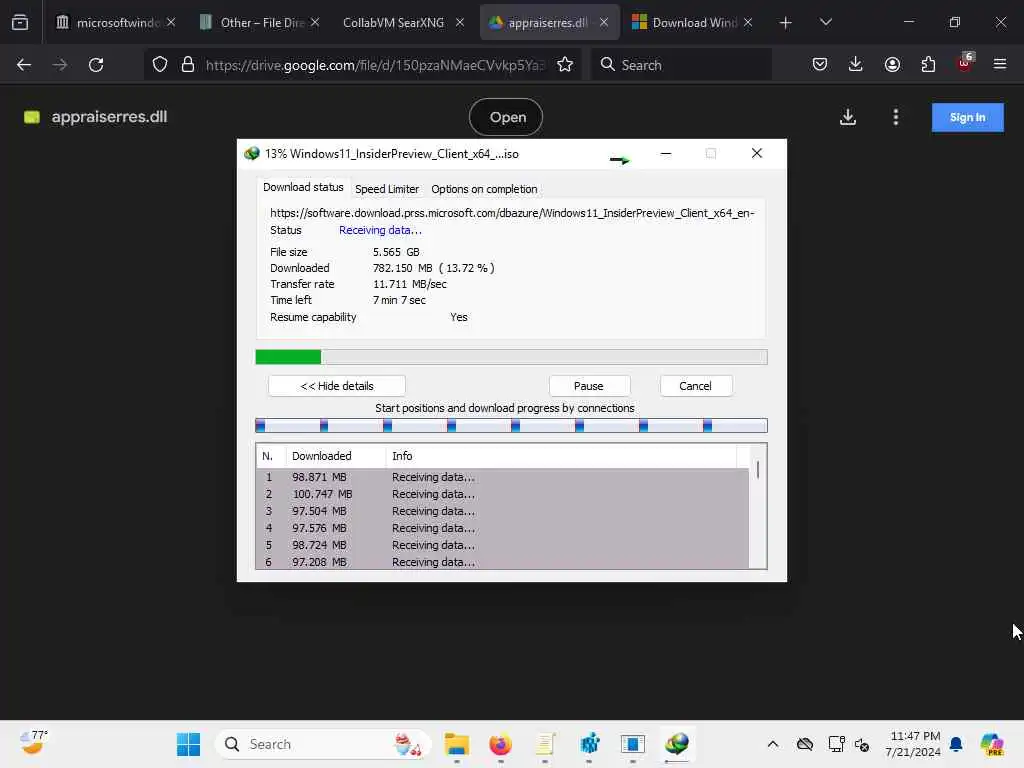Click Hide details button

(x=337, y=386)
